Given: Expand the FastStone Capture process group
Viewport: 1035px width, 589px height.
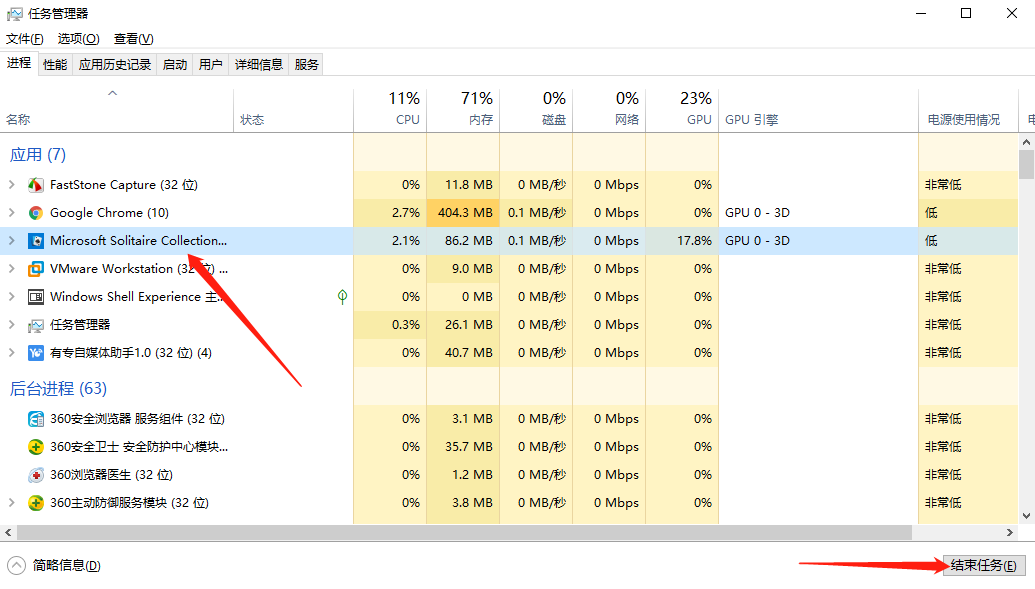Looking at the screenshot, I should click(x=12, y=185).
